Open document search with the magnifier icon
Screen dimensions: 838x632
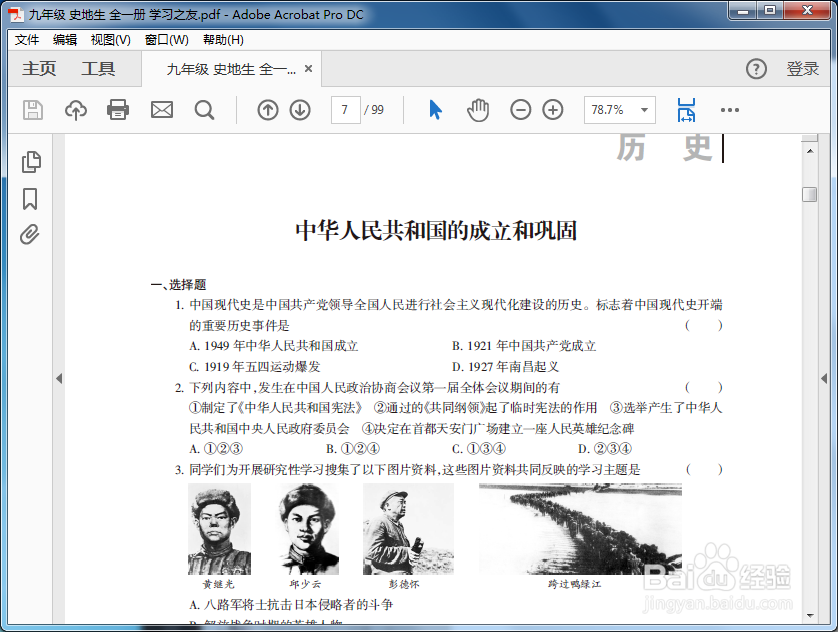click(x=205, y=110)
